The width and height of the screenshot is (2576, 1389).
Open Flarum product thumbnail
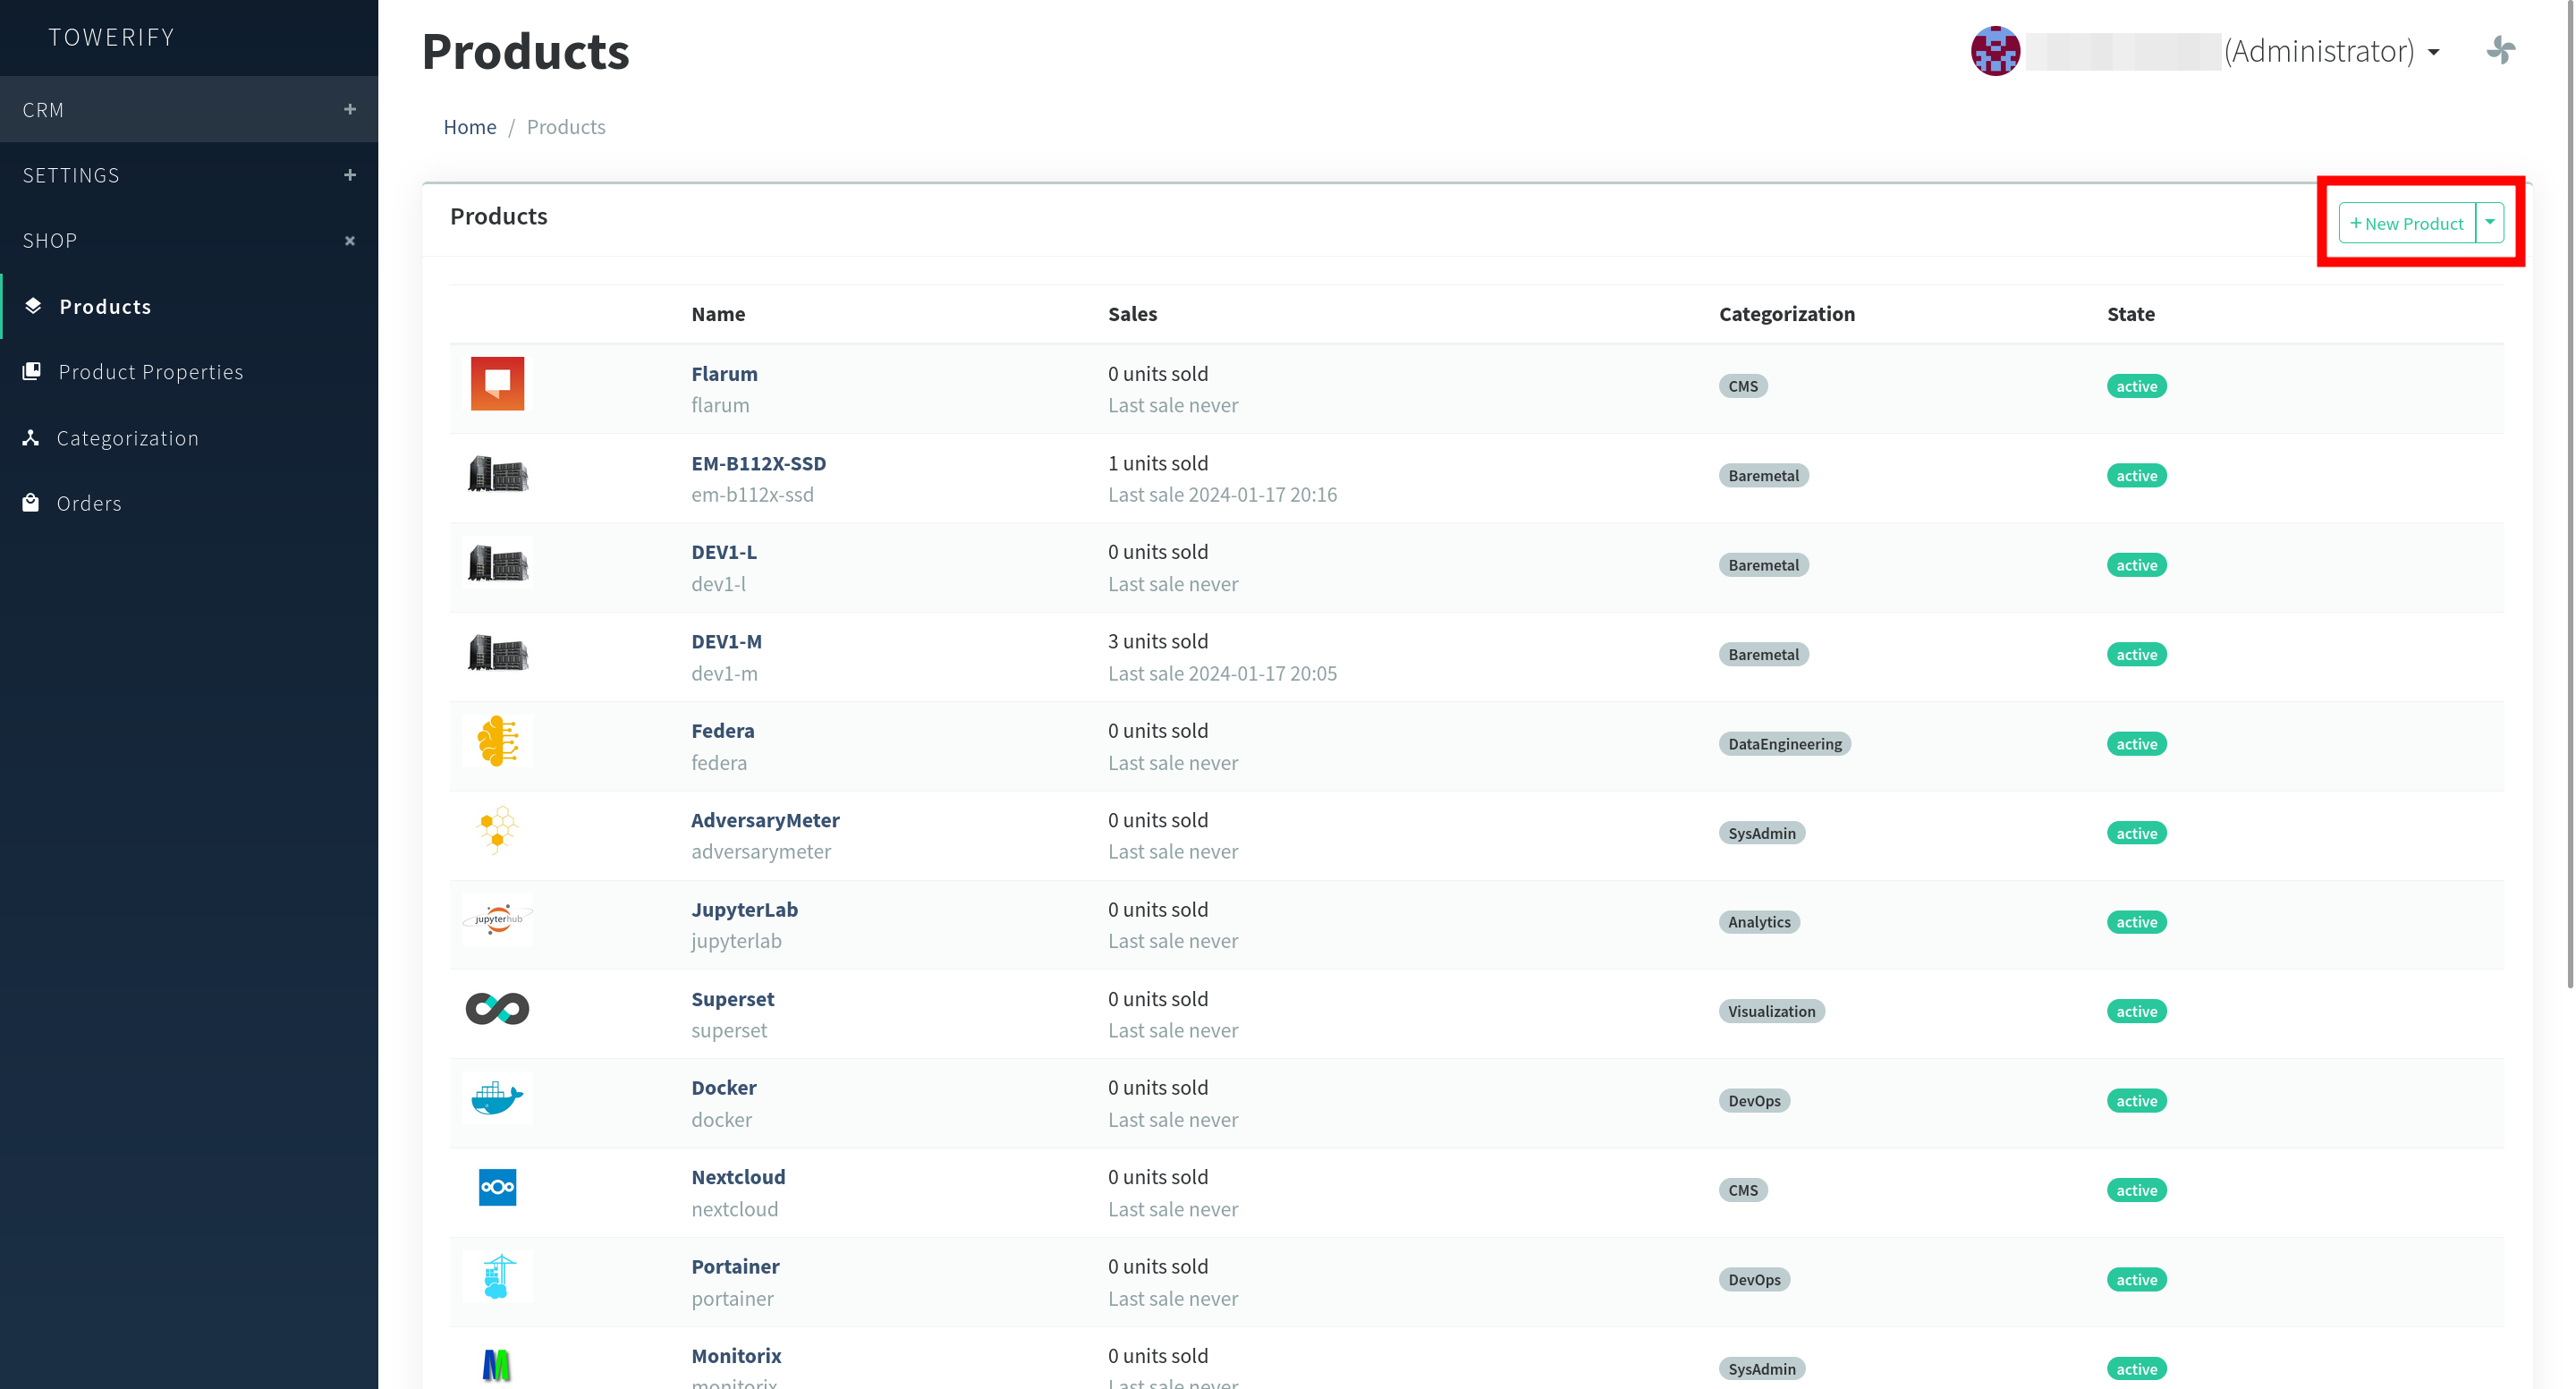pyautogui.click(x=497, y=384)
